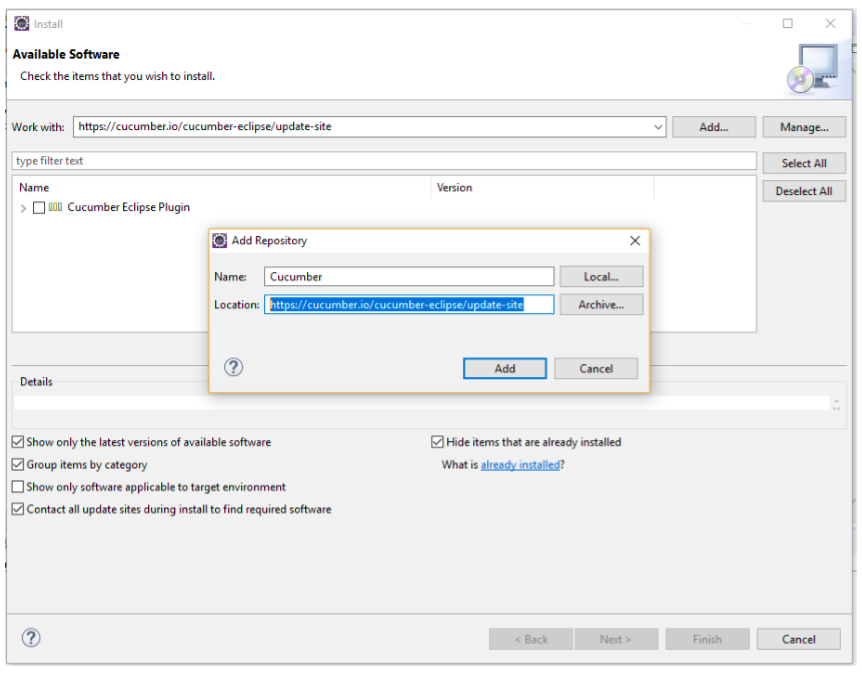Image resolution: width=862 pixels, height=678 pixels.
Task: Click the Eclipse icon in Install title bar
Action: click(x=21, y=24)
